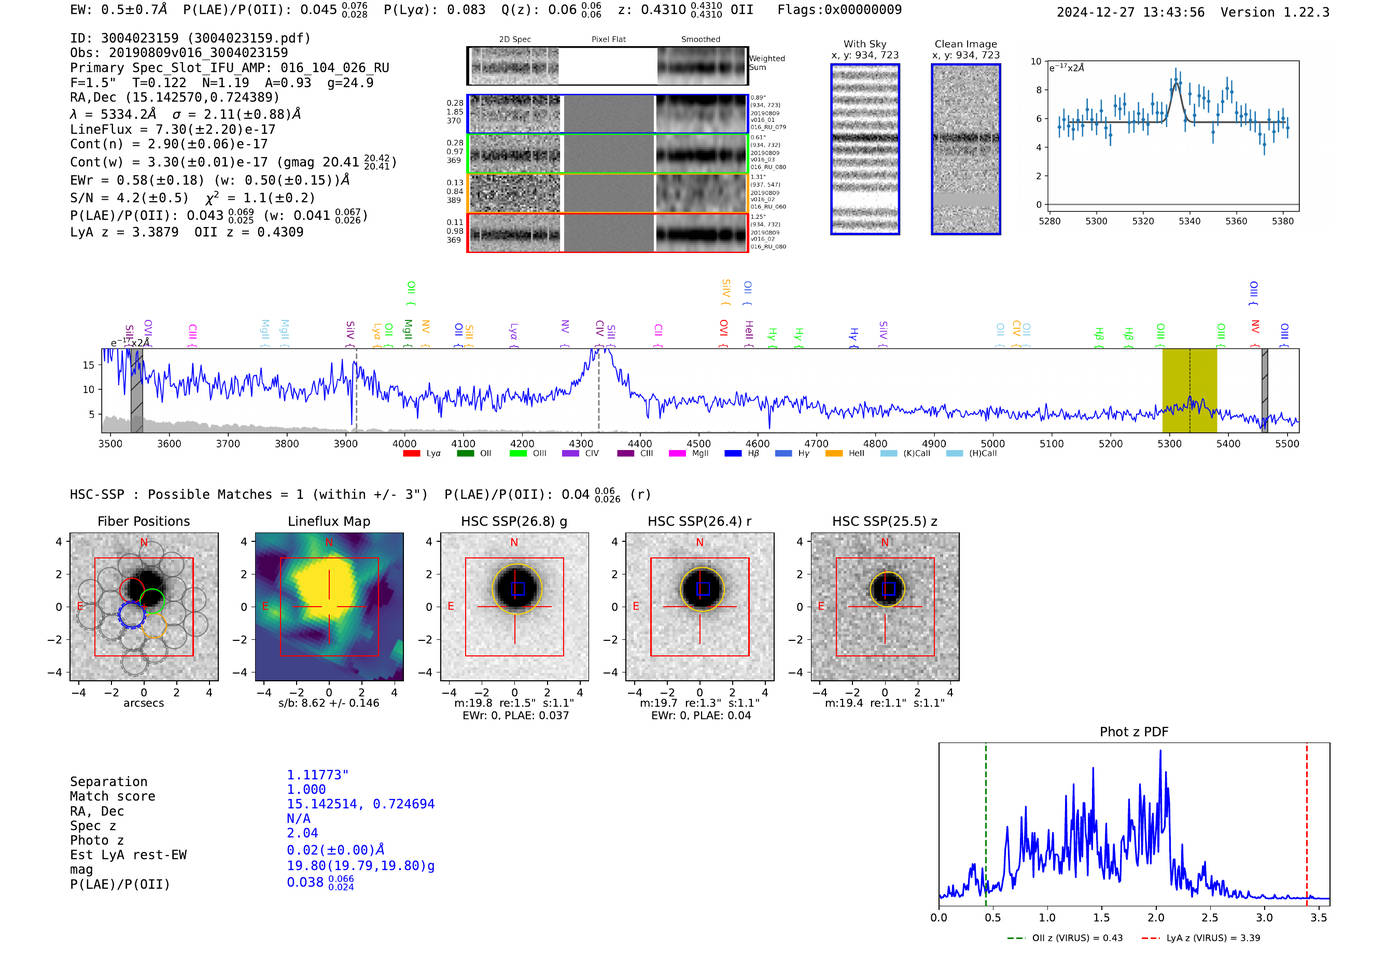Click the 2024-12-27 13:43:56 timestamp
The height and width of the screenshot is (953, 1400).
(x=1131, y=13)
